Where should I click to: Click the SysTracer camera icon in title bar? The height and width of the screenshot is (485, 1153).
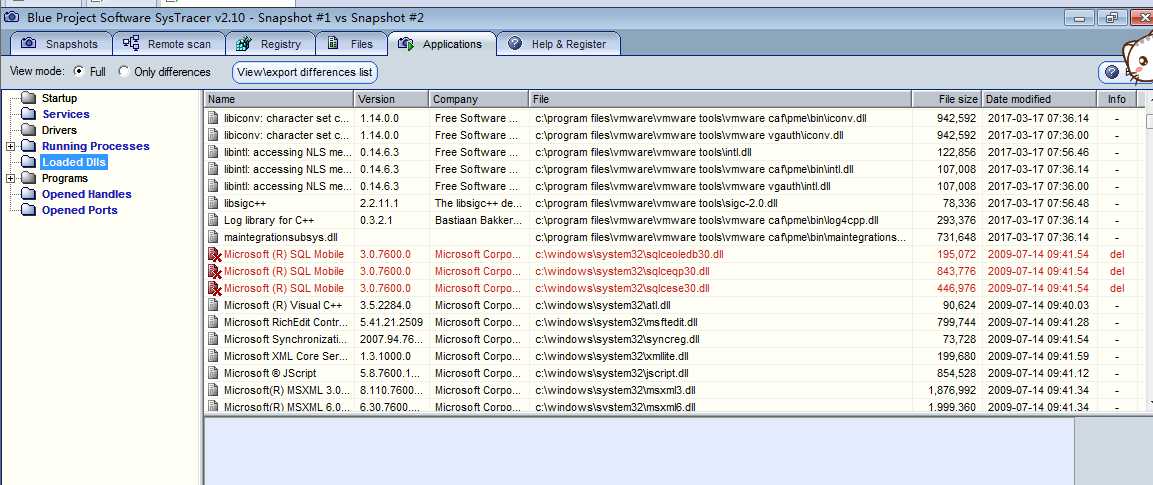pos(12,16)
